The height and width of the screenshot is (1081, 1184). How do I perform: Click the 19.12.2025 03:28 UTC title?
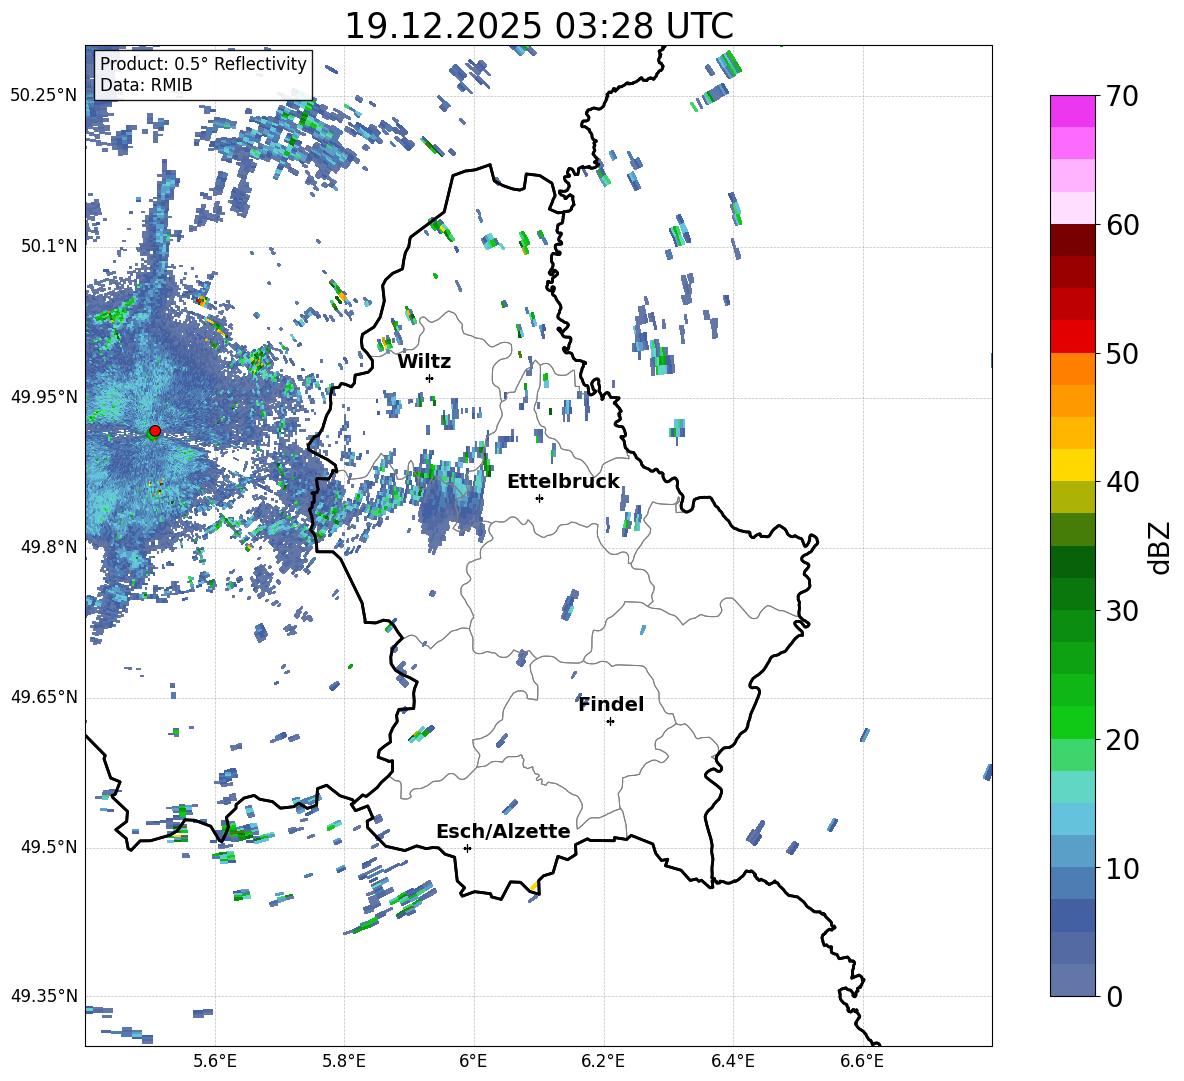539,26
